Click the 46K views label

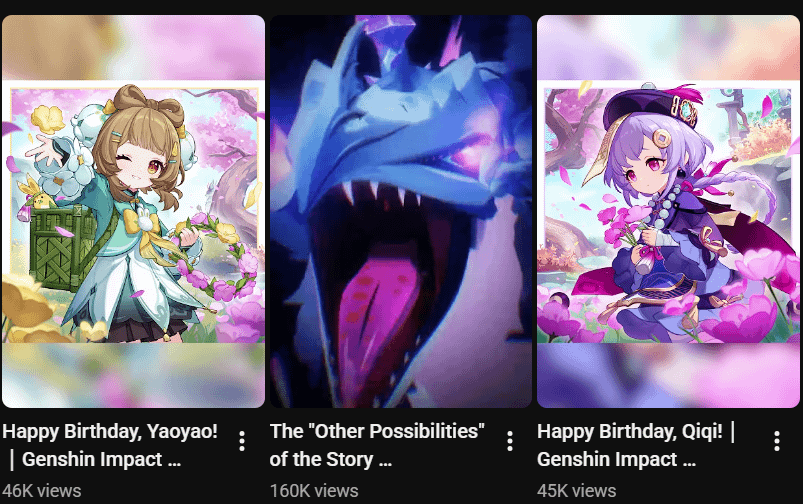[x=41, y=491]
